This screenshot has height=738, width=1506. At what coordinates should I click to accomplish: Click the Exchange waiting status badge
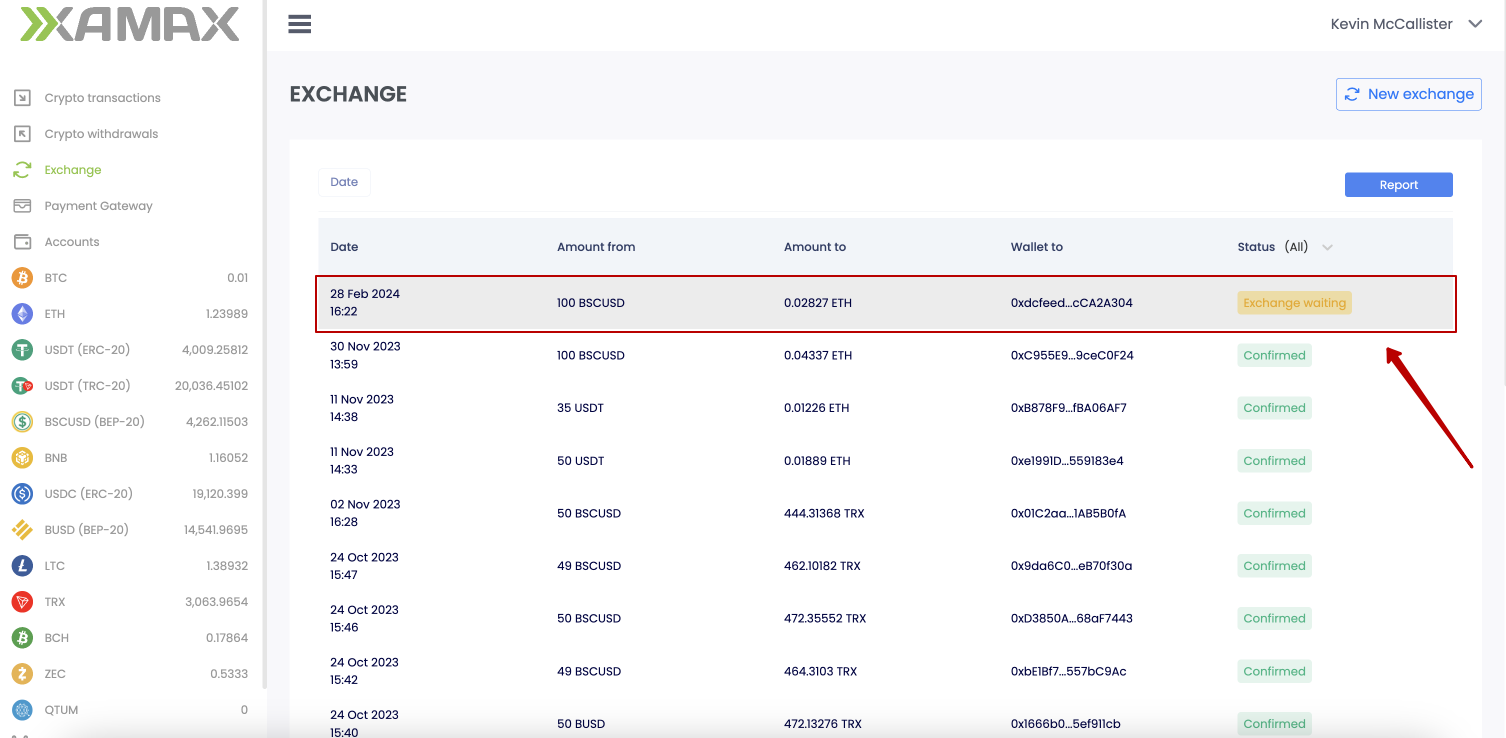tap(1294, 303)
